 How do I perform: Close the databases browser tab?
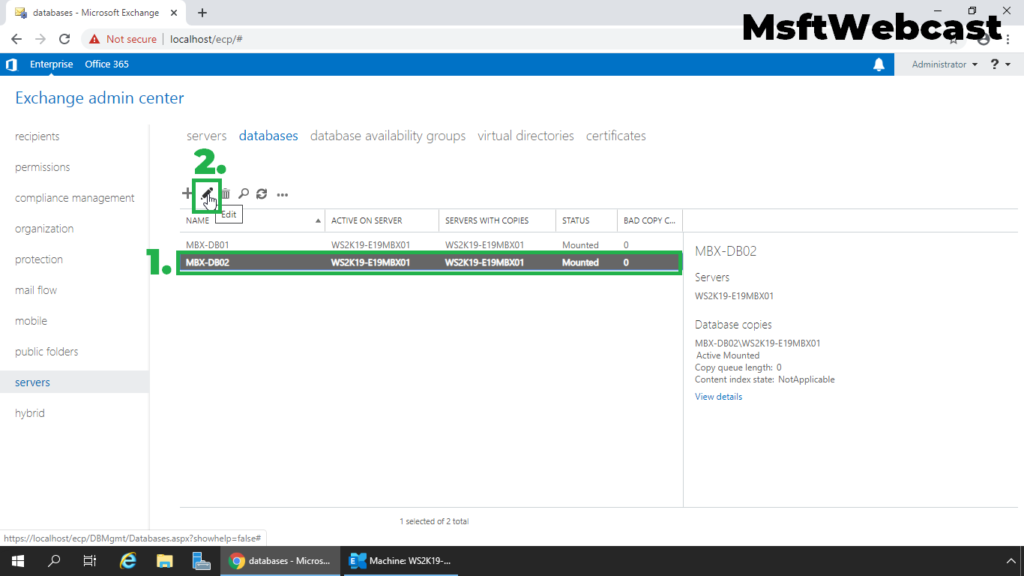coord(174,12)
